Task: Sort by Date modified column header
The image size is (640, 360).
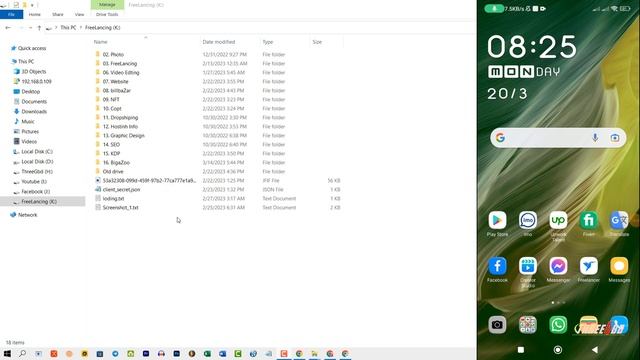Action: pyautogui.click(x=219, y=42)
